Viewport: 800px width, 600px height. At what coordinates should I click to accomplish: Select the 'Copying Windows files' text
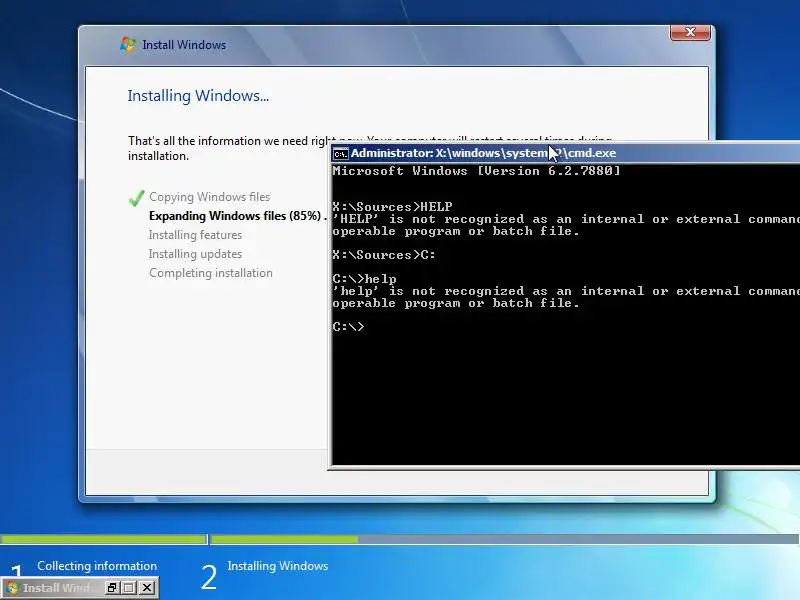[210, 197]
